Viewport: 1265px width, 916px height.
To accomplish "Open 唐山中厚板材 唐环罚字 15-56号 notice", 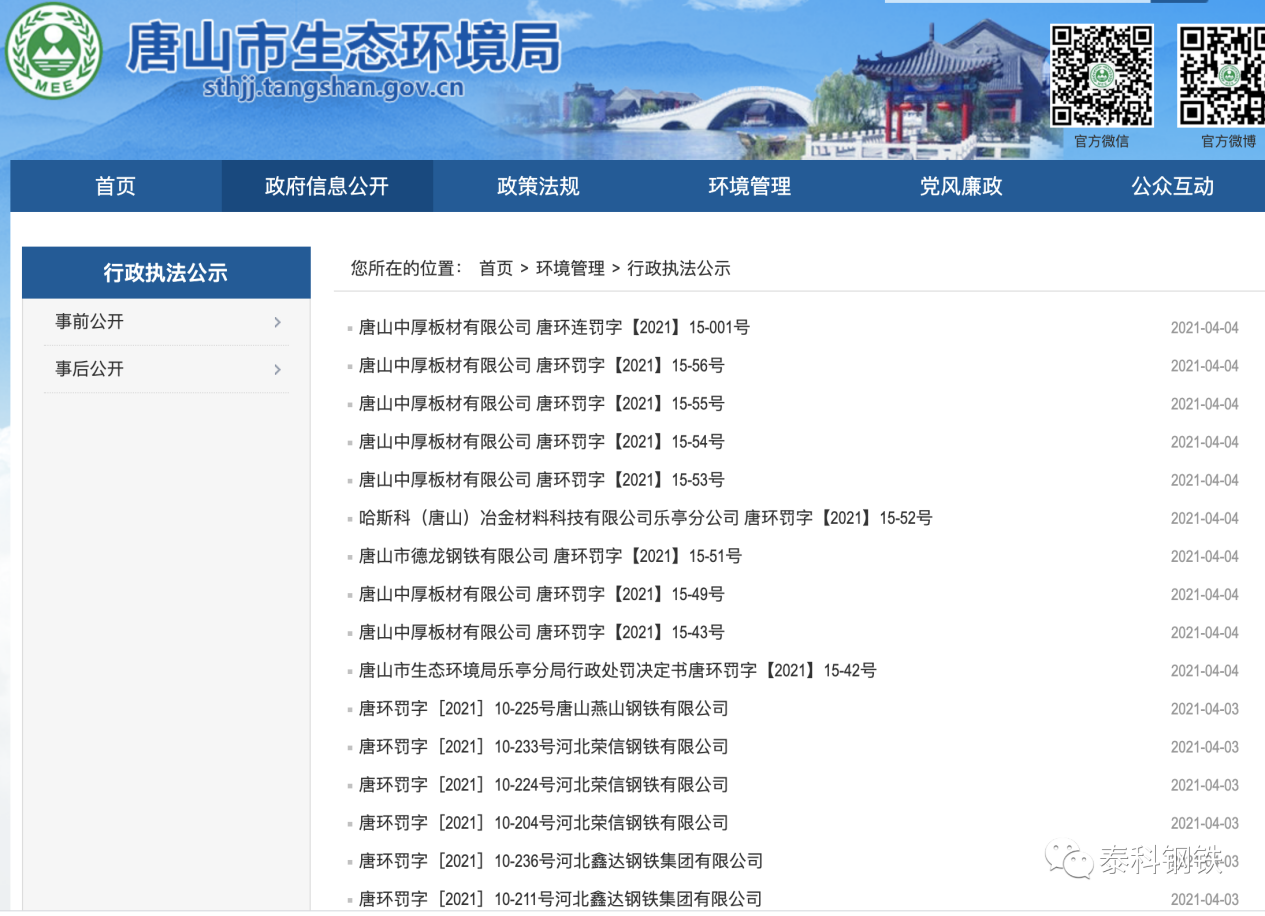I will (x=541, y=365).
